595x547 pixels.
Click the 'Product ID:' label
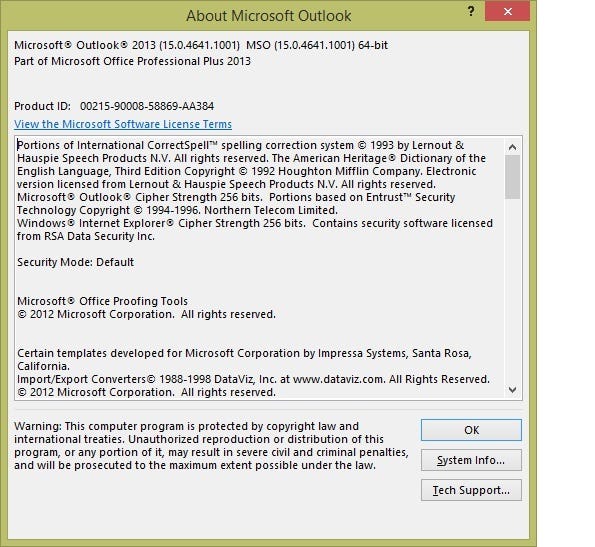click(x=42, y=106)
